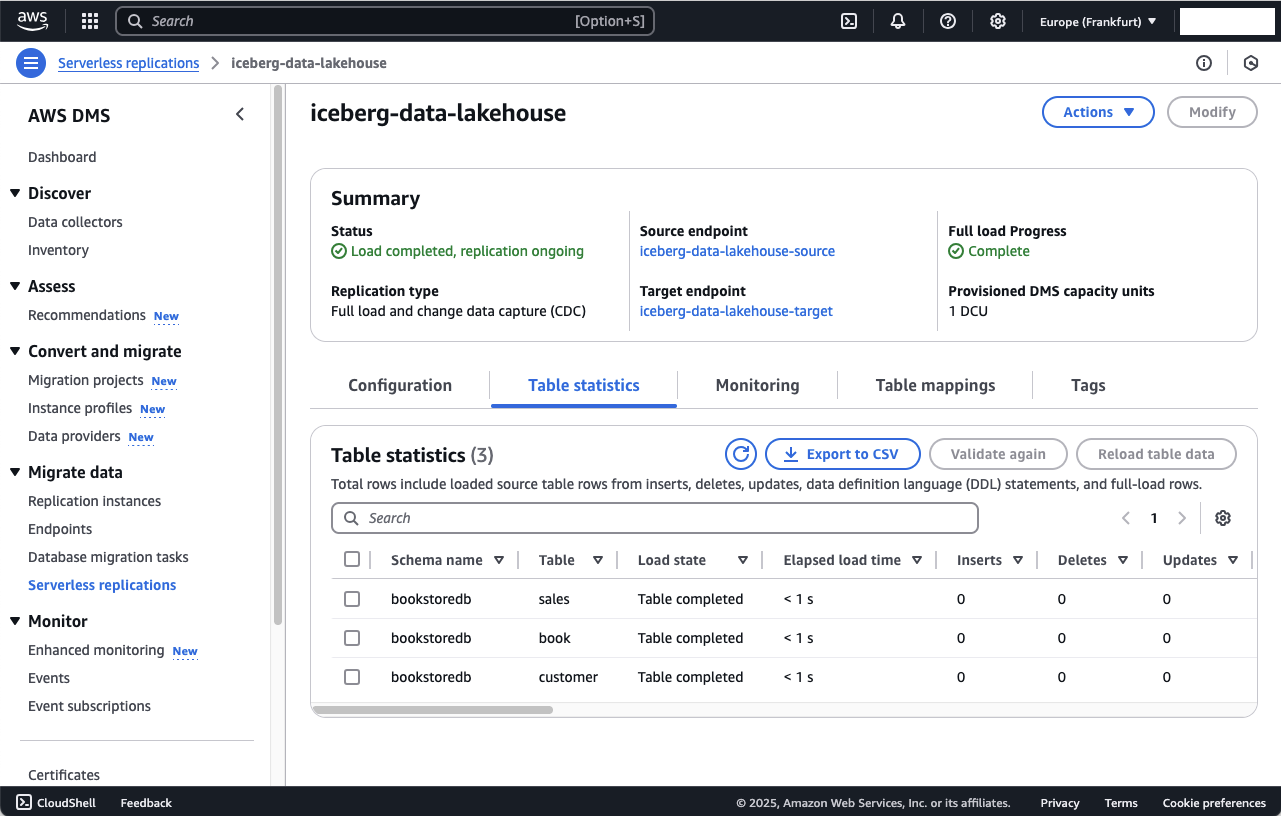Viewport: 1281px width, 816px height.
Task: Open the Europe (Frankfurt) region selector
Action: coord(1098,21)
